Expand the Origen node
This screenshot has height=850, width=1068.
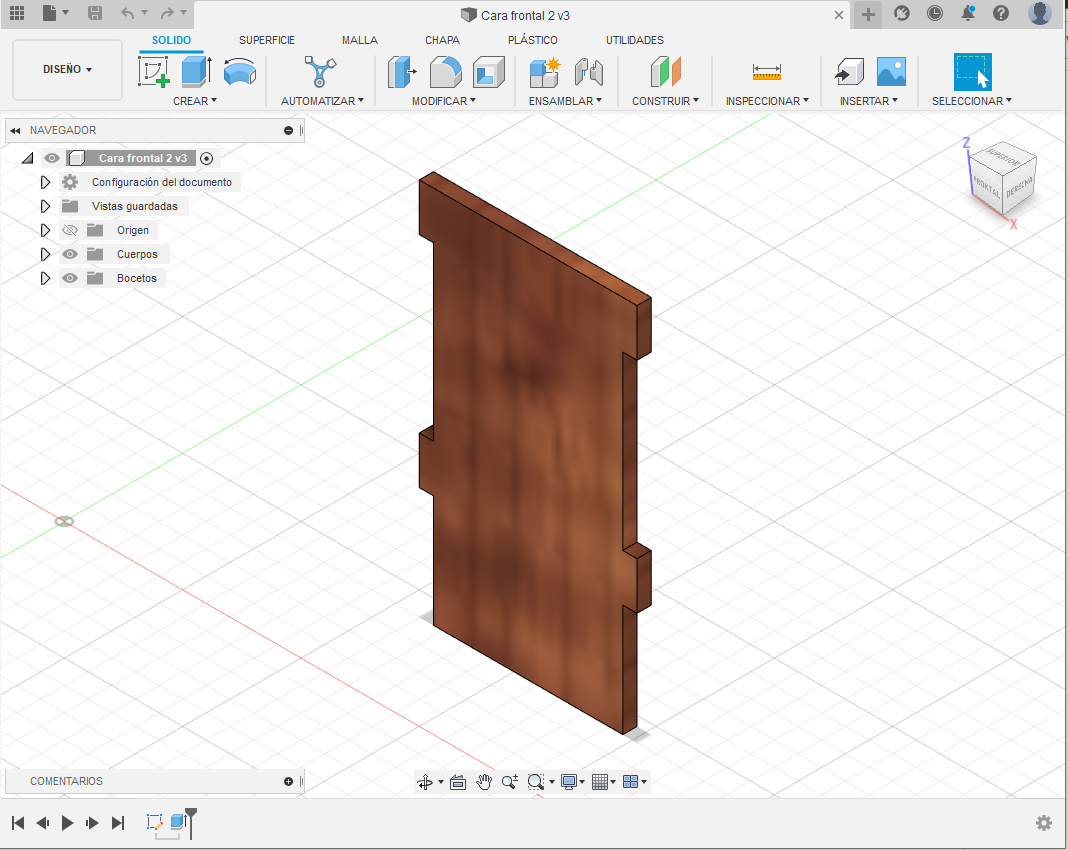point(45,230)
